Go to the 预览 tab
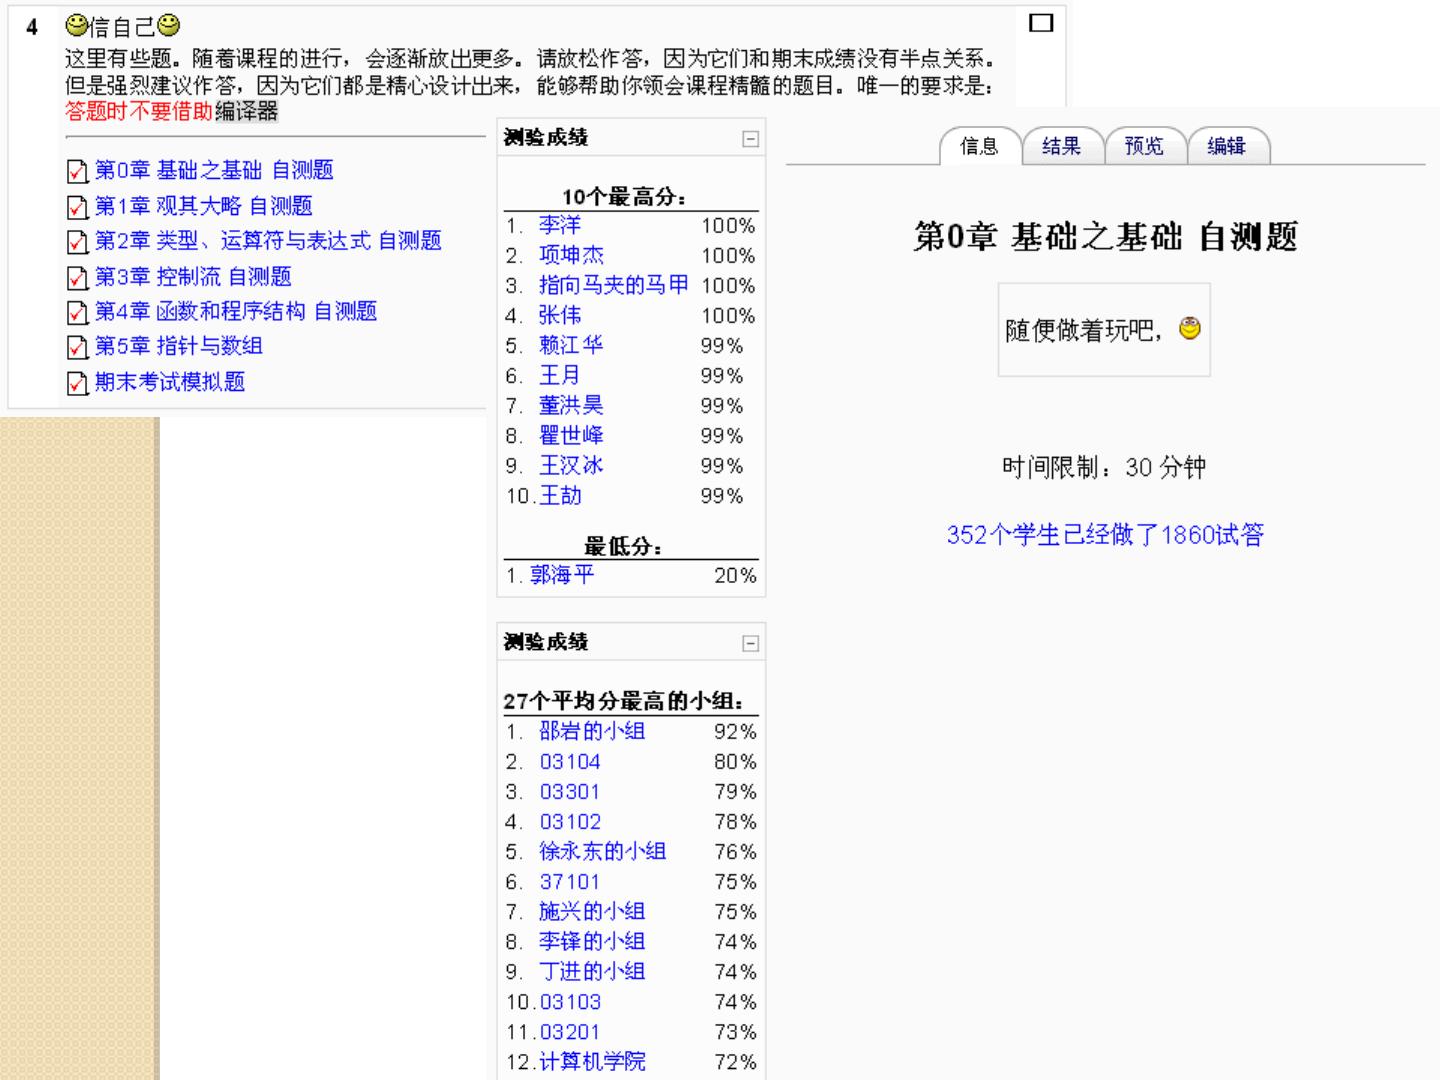 tap(1144, 147)
